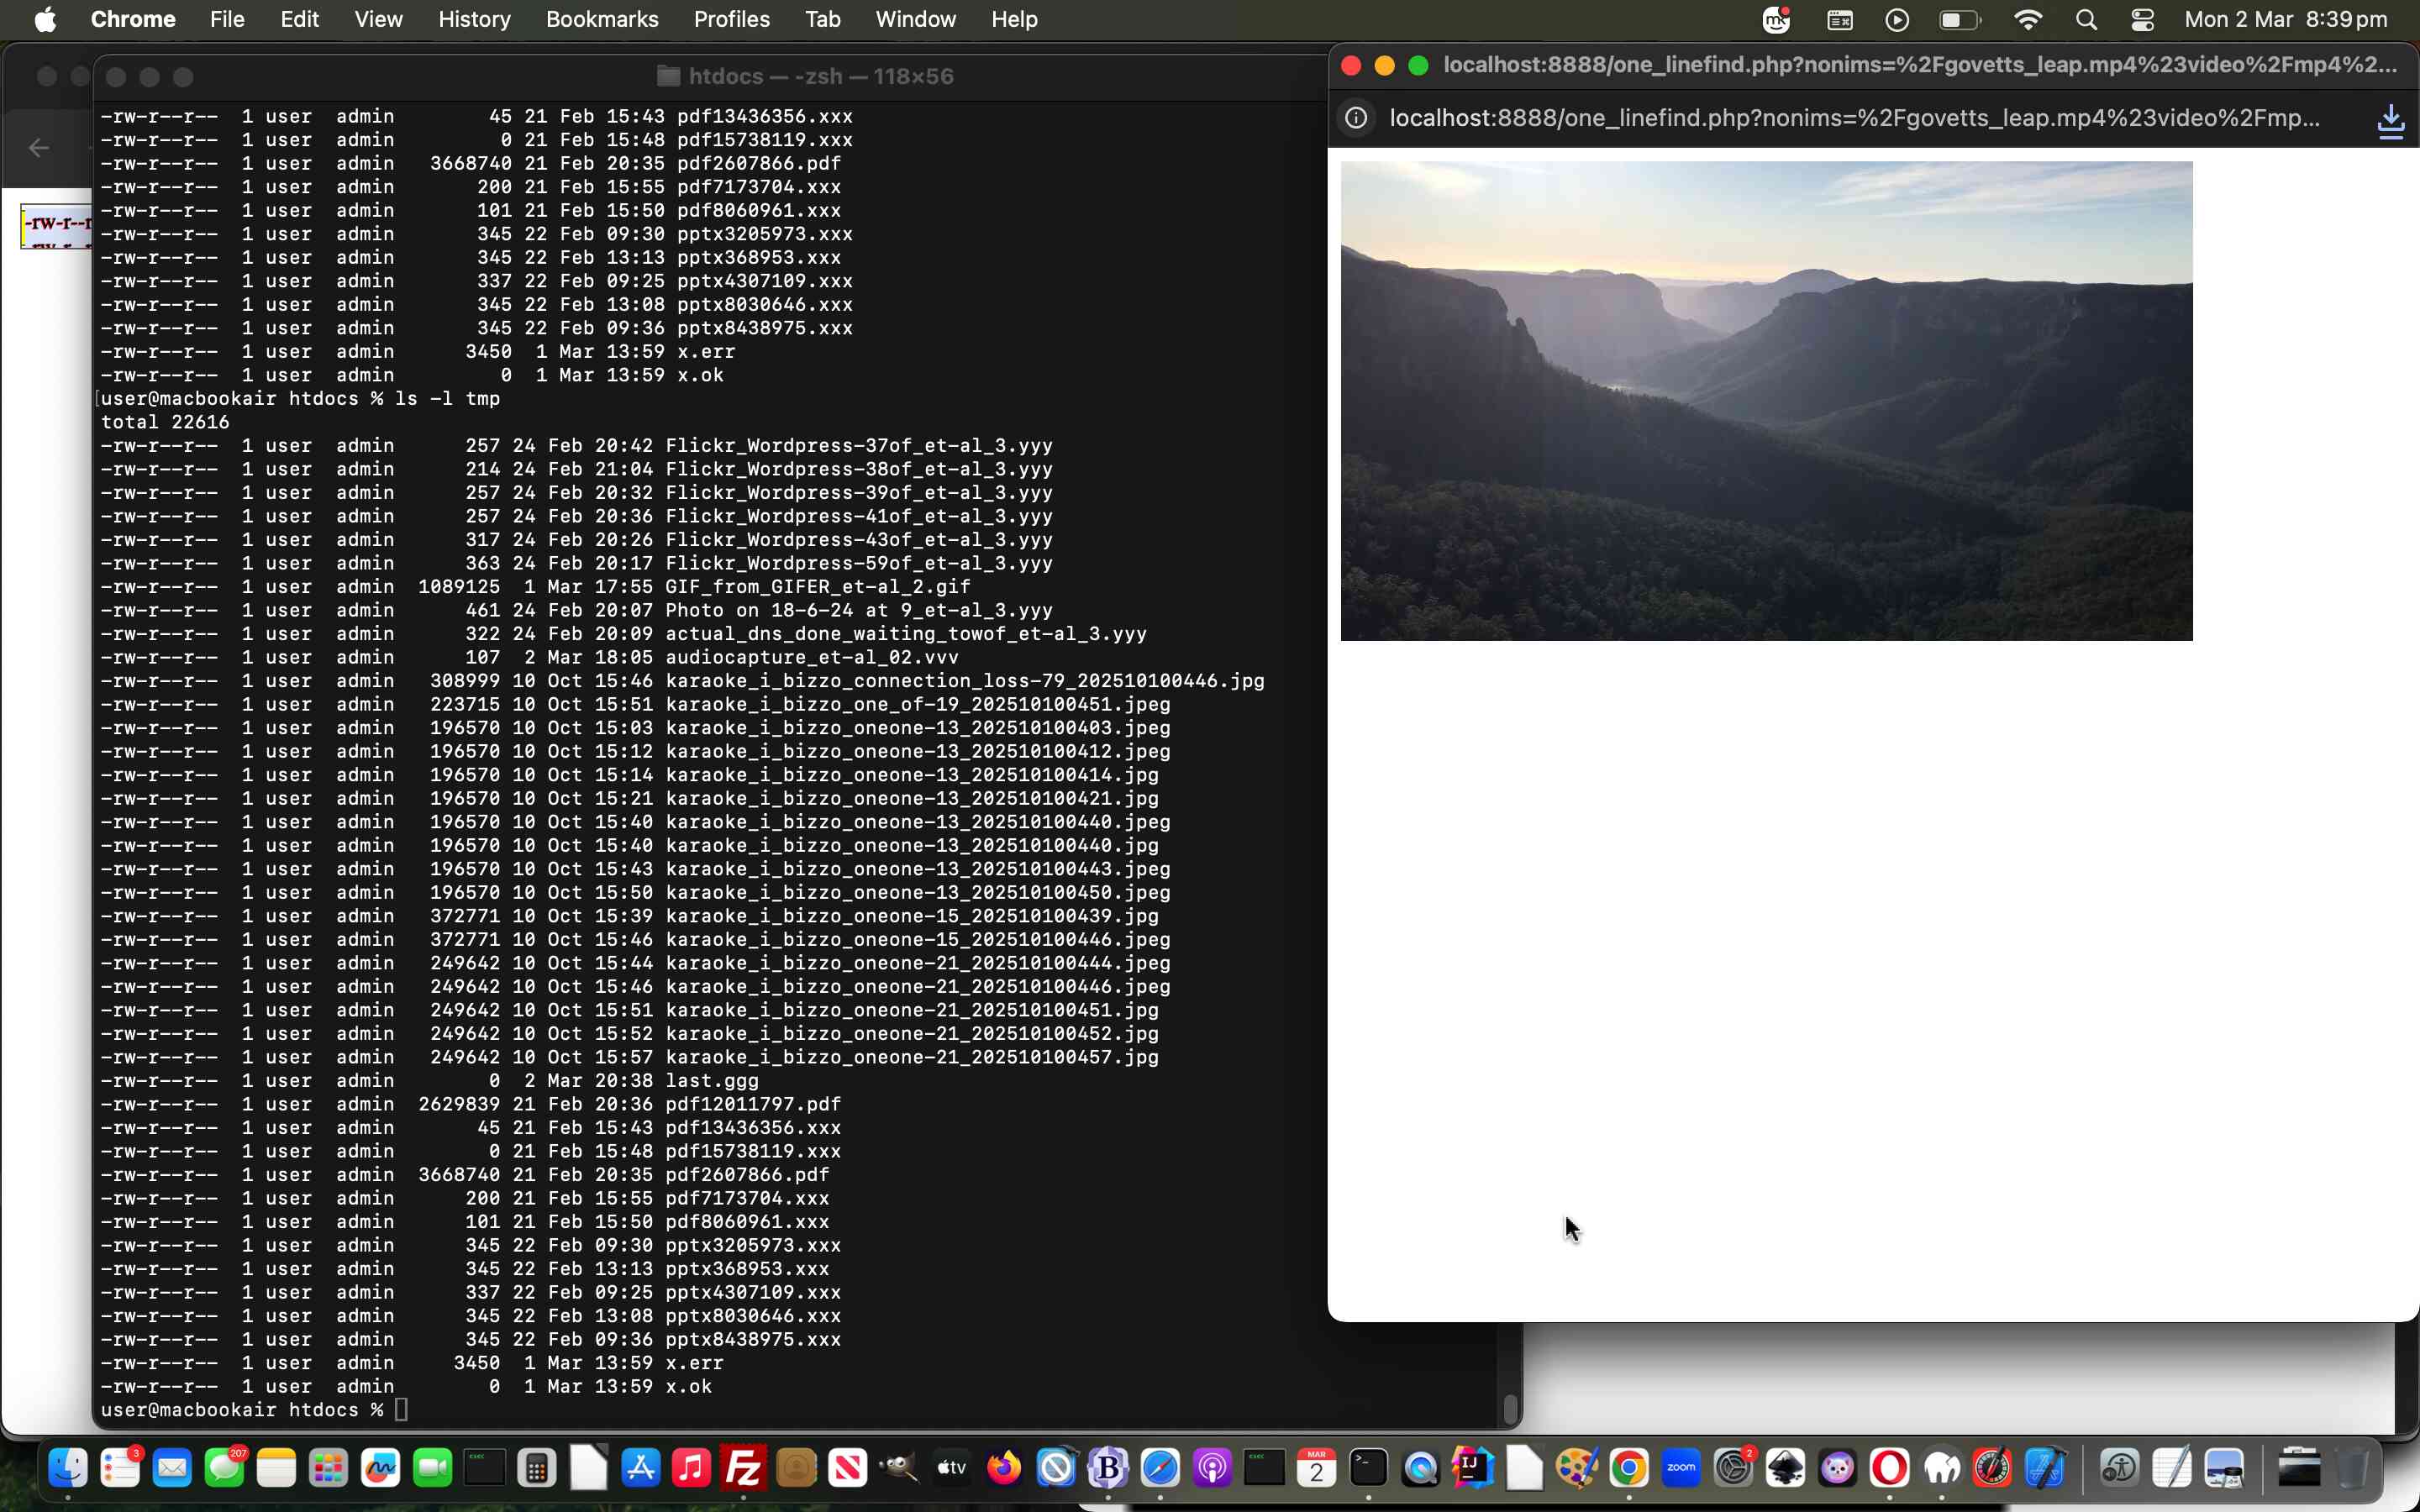Launch GIMP from the dock

pos(898,1468)
